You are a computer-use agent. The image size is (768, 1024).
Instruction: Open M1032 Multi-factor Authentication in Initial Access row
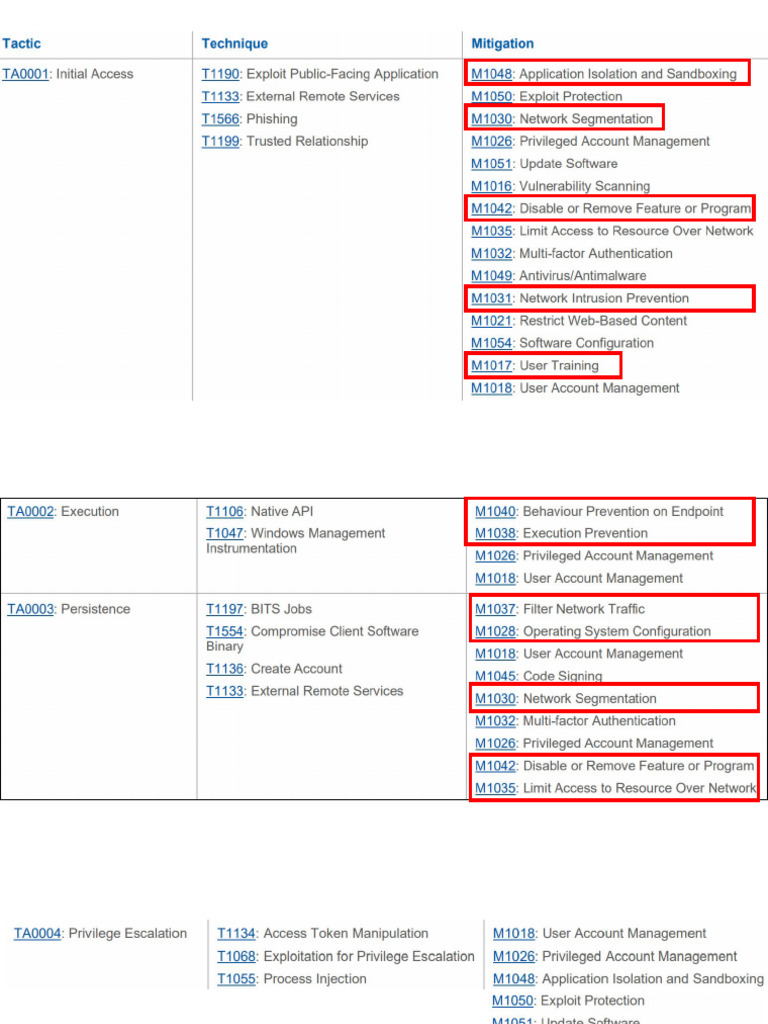pos(492,253)
